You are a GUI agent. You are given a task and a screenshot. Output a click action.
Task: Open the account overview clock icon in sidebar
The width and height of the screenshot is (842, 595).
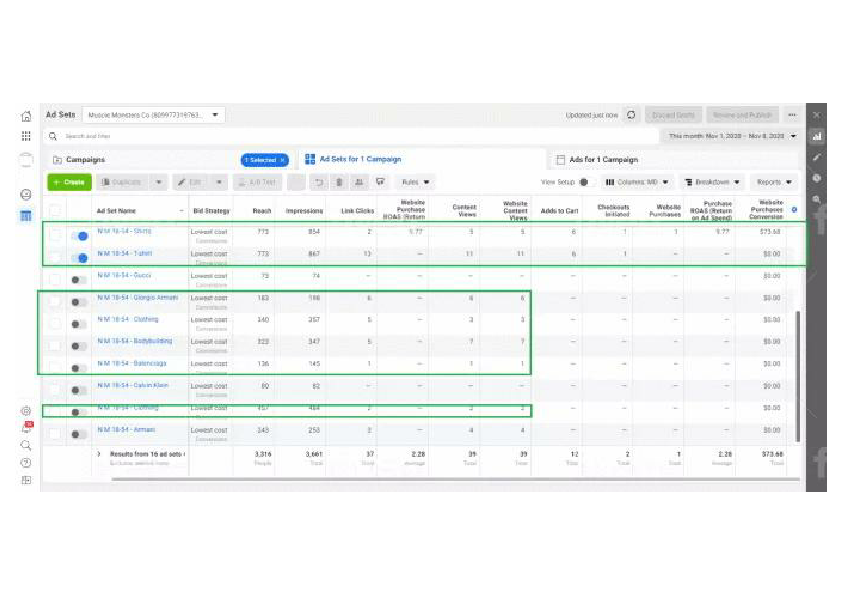tap(26, 194)
